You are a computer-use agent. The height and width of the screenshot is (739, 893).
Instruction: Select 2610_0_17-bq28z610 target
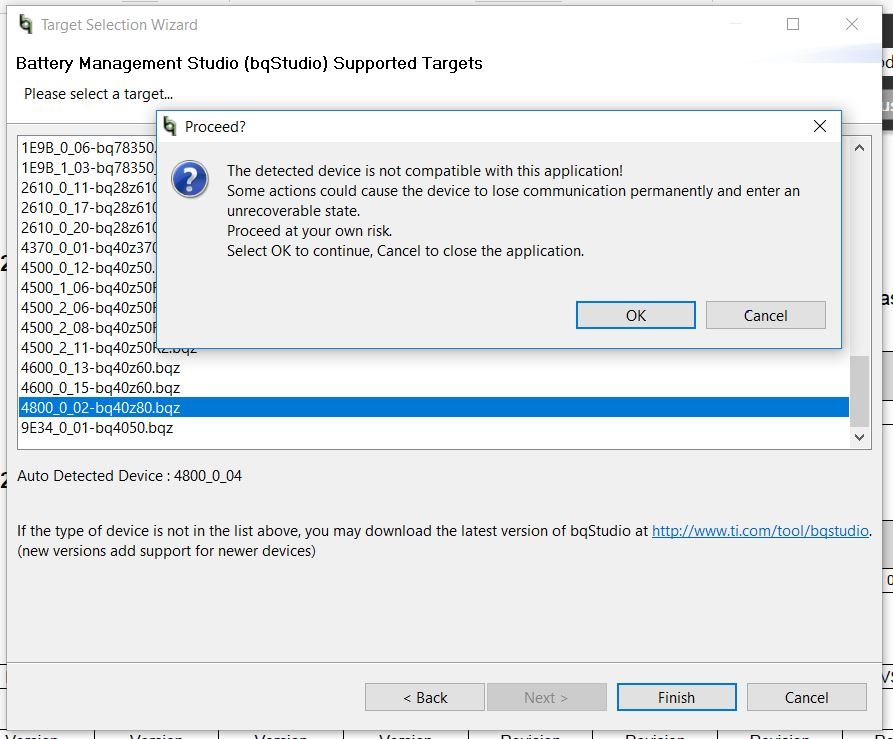pos(88,208)
